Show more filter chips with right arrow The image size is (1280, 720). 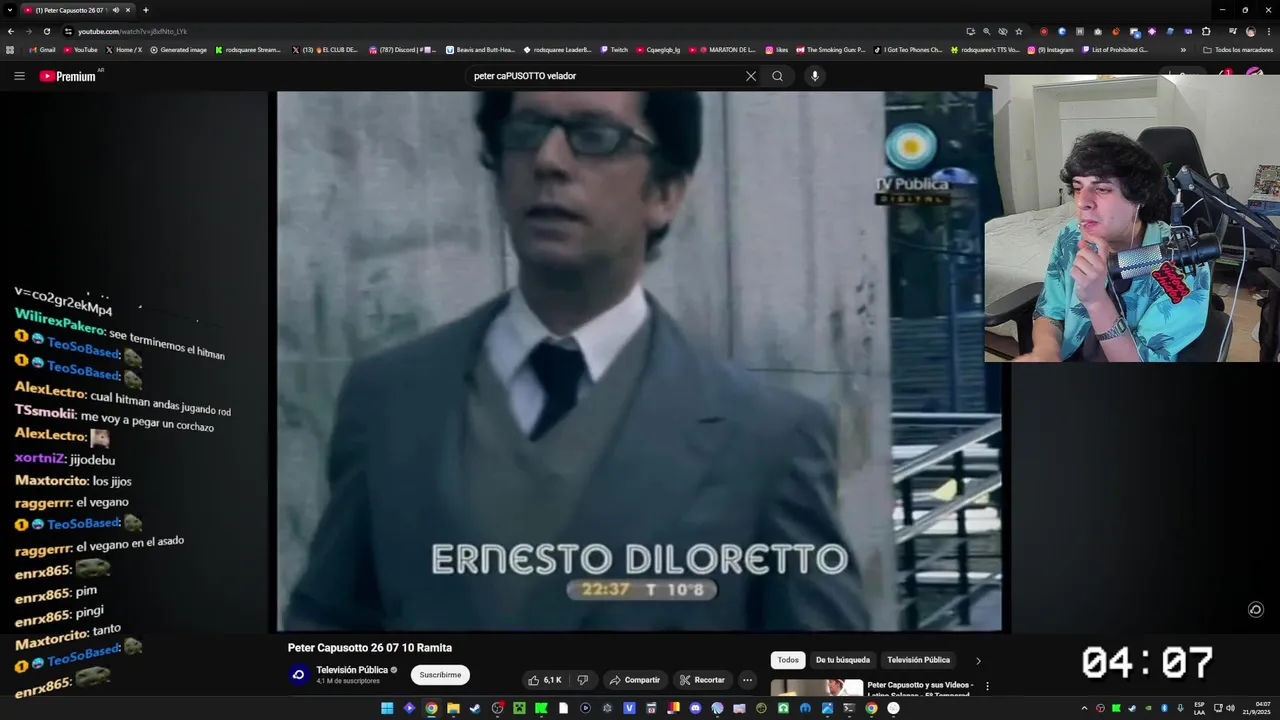tap(978, 660)
